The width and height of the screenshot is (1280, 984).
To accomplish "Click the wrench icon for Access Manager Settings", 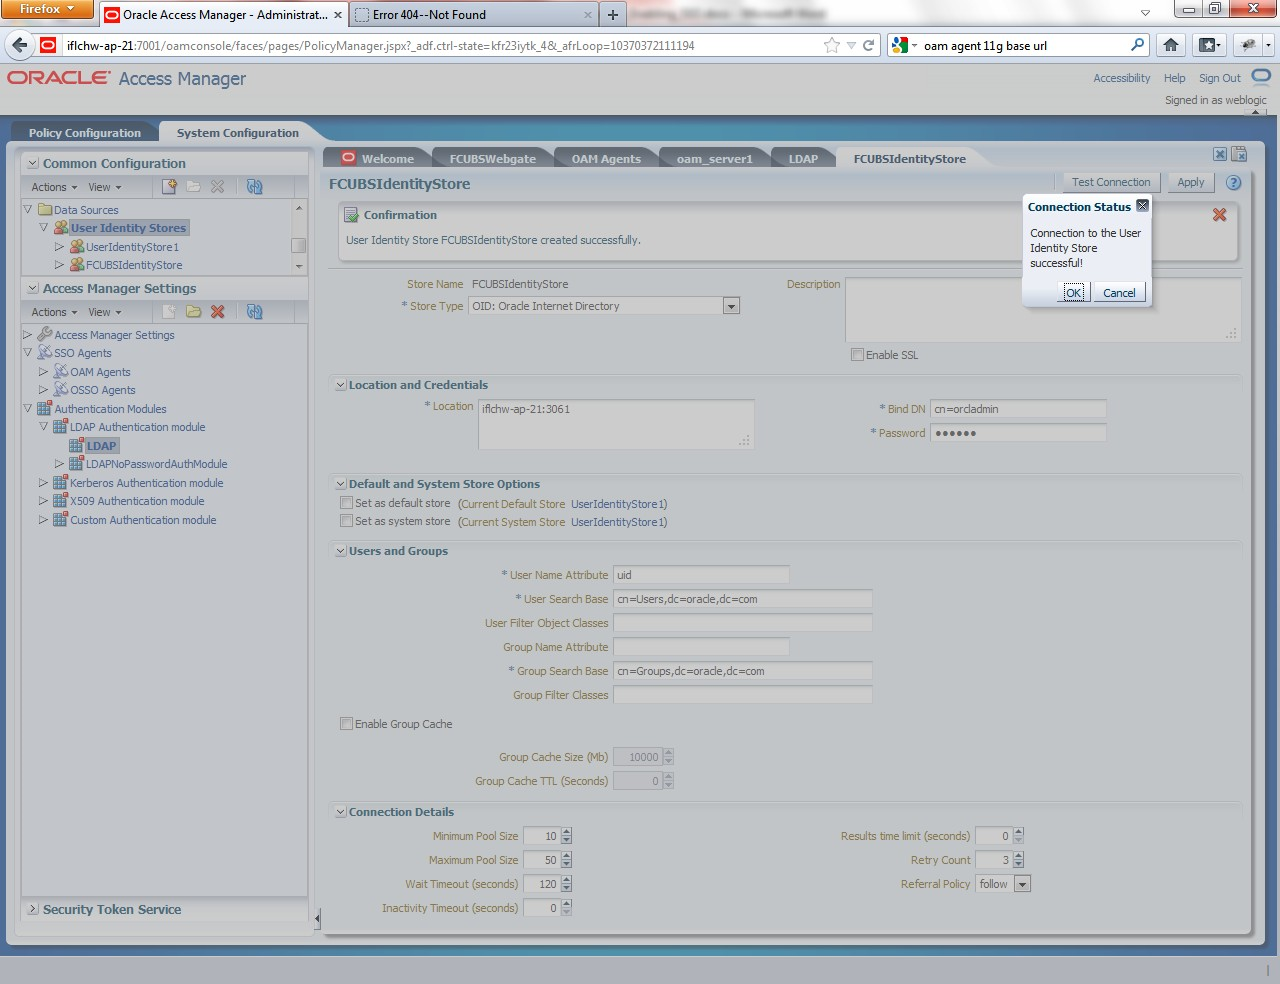I will click(x=45, y=334).
